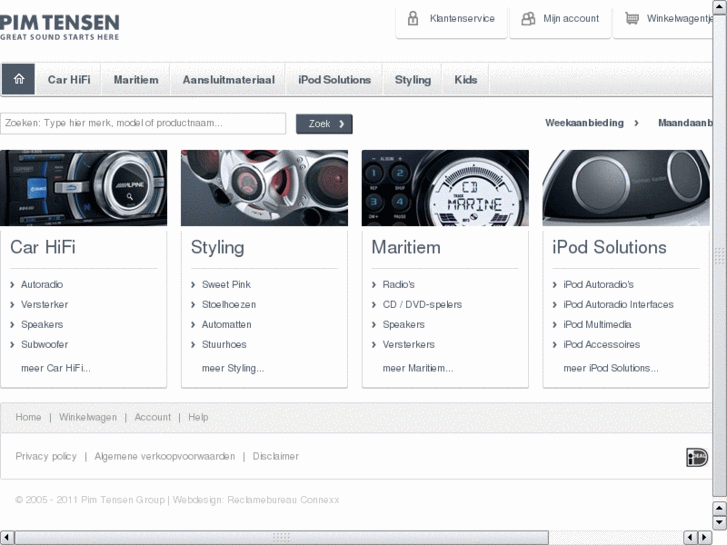Open the Disclaimer link
The width and height of the screenshot is (727, 545).
pos(275,456)
